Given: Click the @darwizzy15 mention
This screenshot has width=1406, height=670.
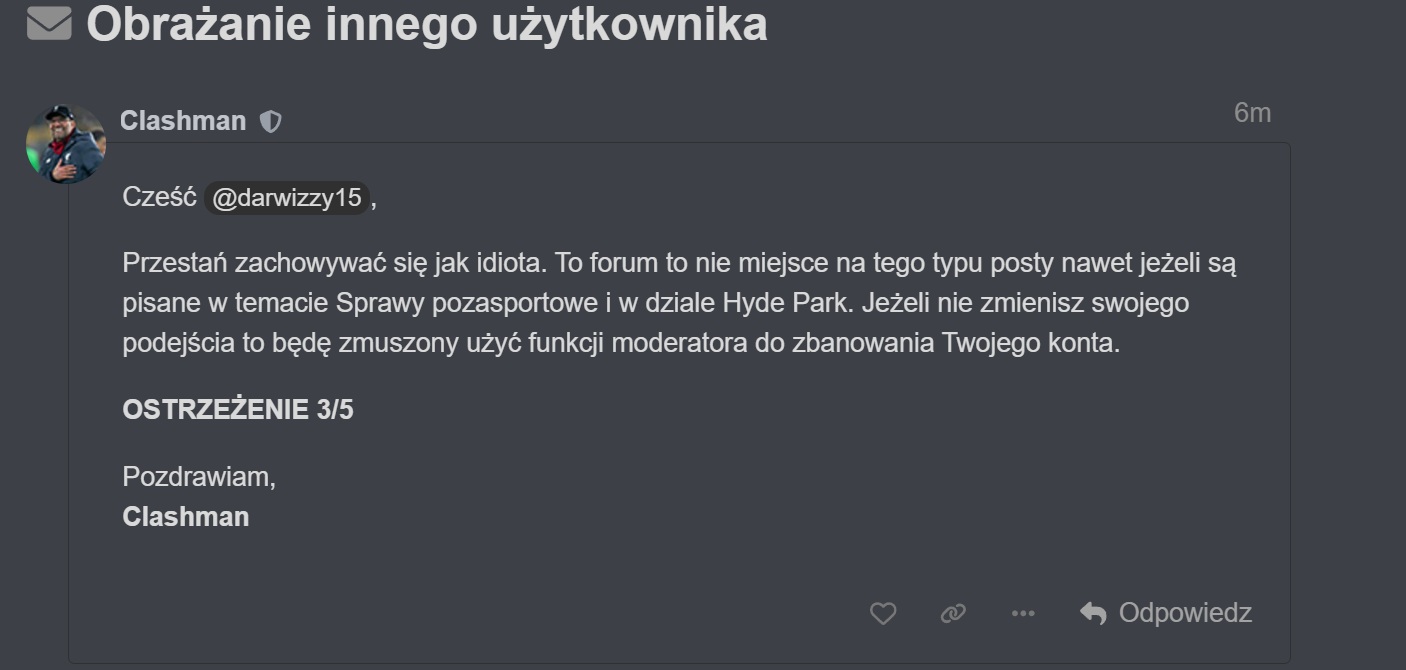Looking at the screenshot, I should [286, 198].
